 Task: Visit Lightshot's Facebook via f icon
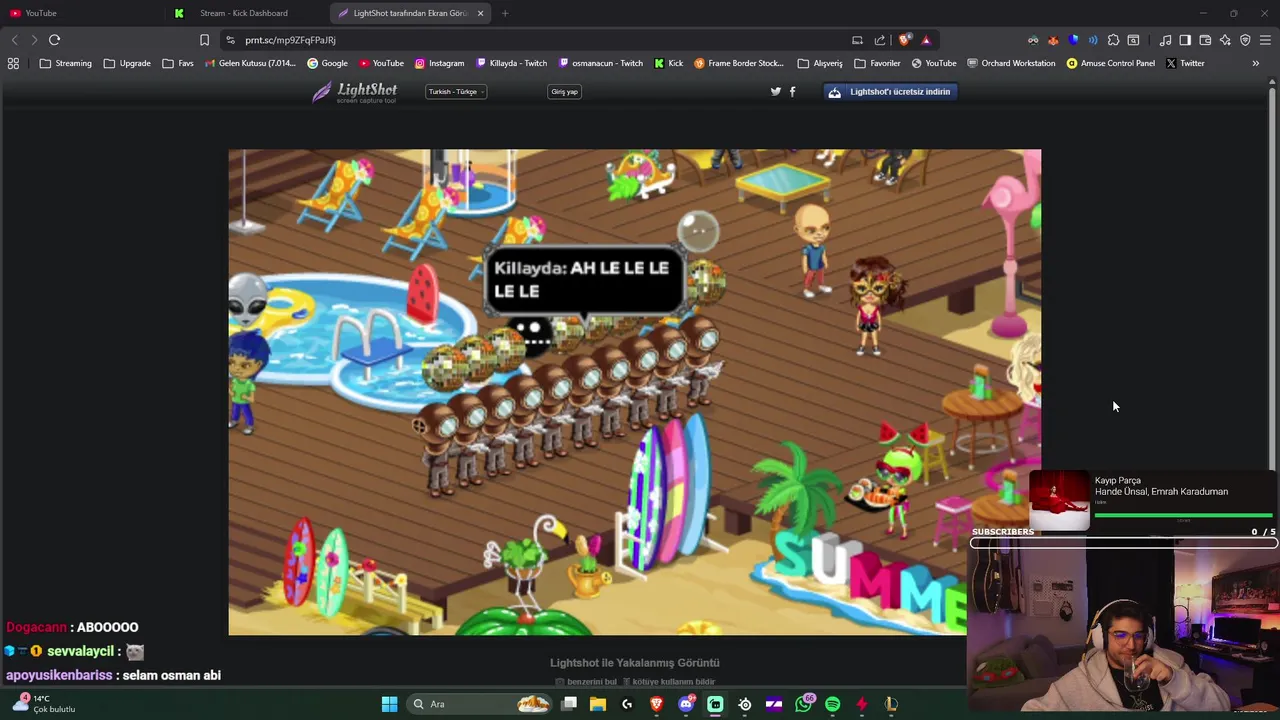(793, 91)
